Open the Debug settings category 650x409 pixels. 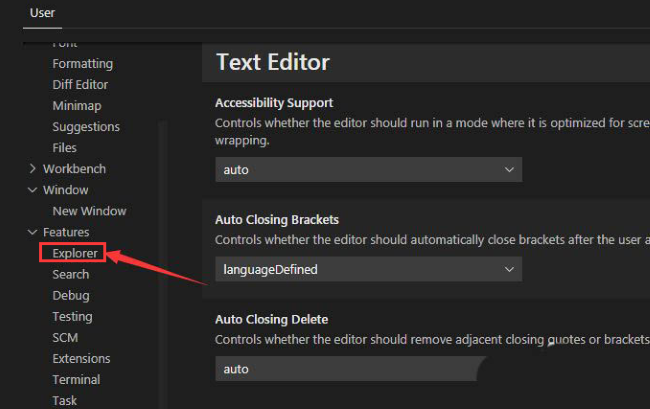[70, 295]
